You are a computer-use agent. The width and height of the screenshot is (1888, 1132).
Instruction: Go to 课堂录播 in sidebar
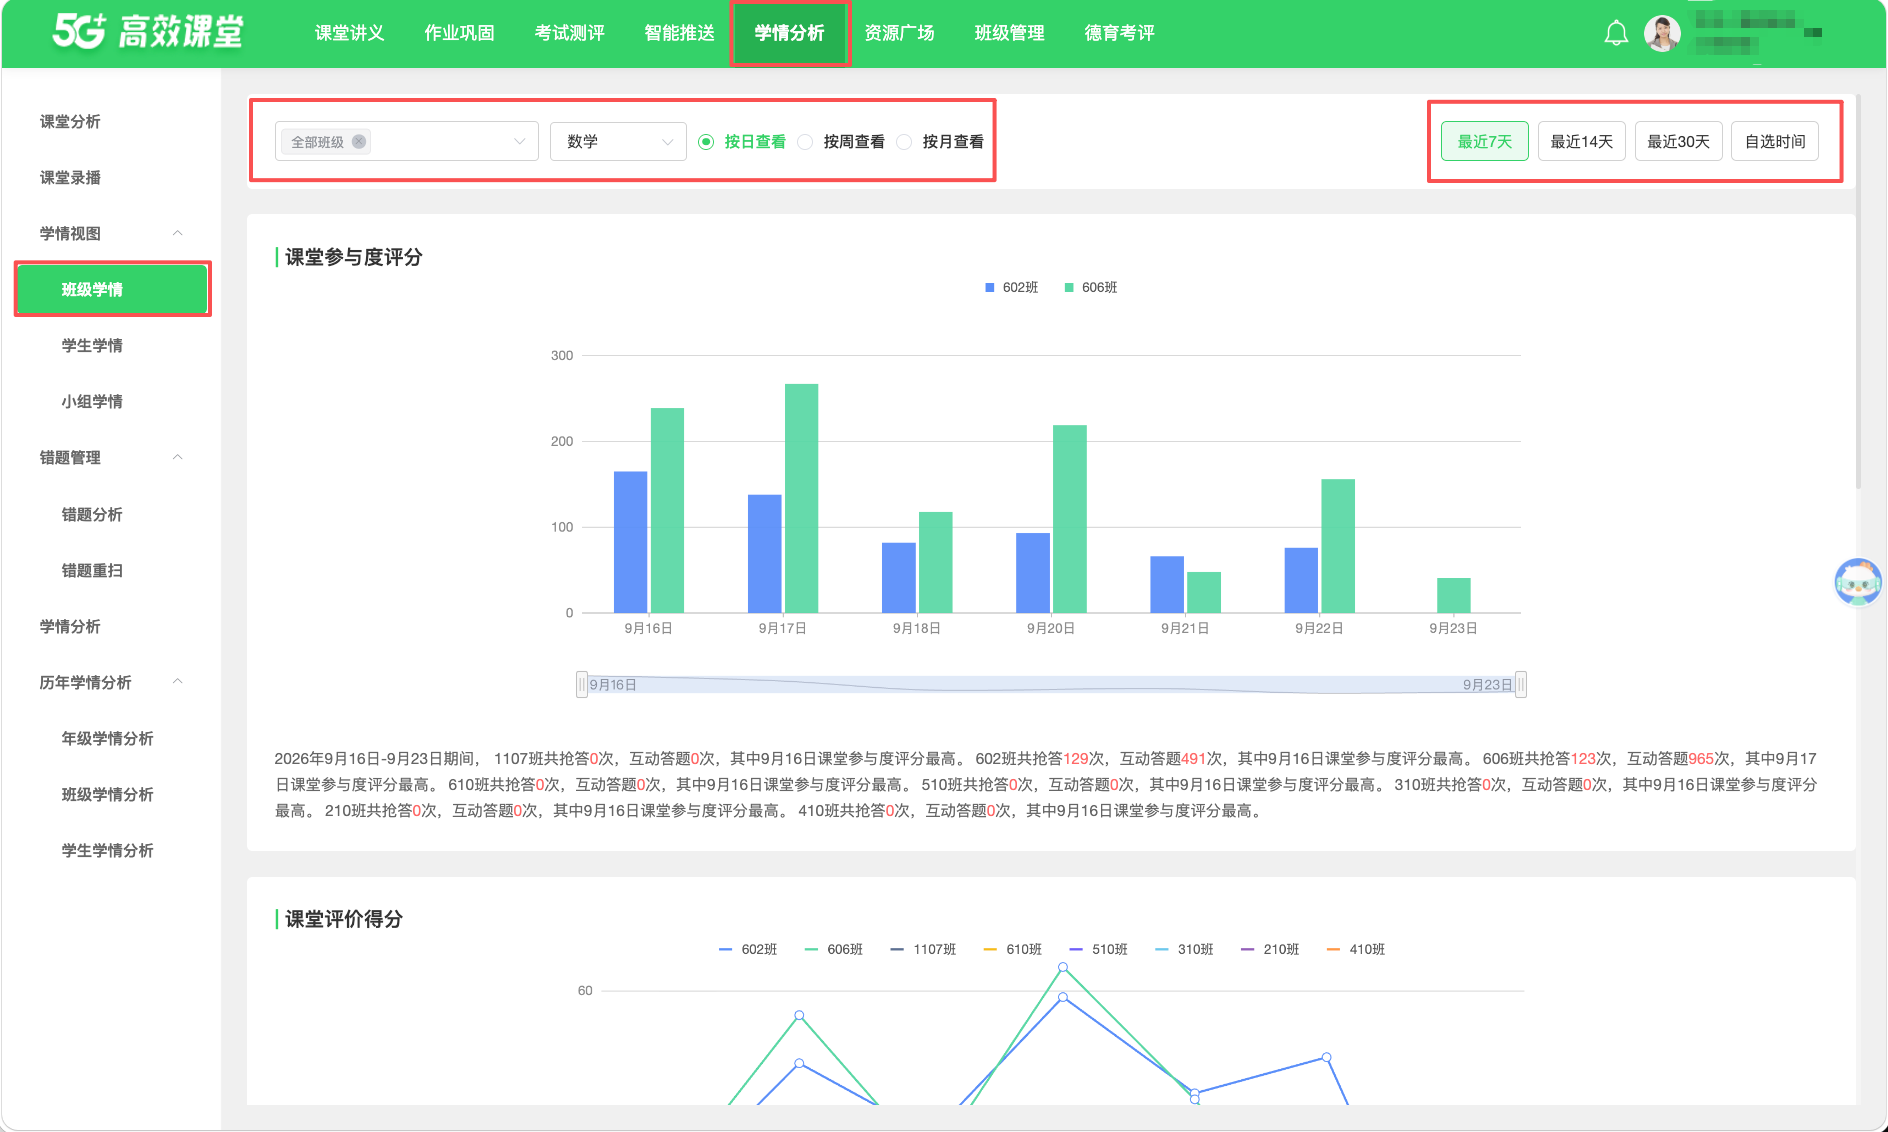coord(70,177)
